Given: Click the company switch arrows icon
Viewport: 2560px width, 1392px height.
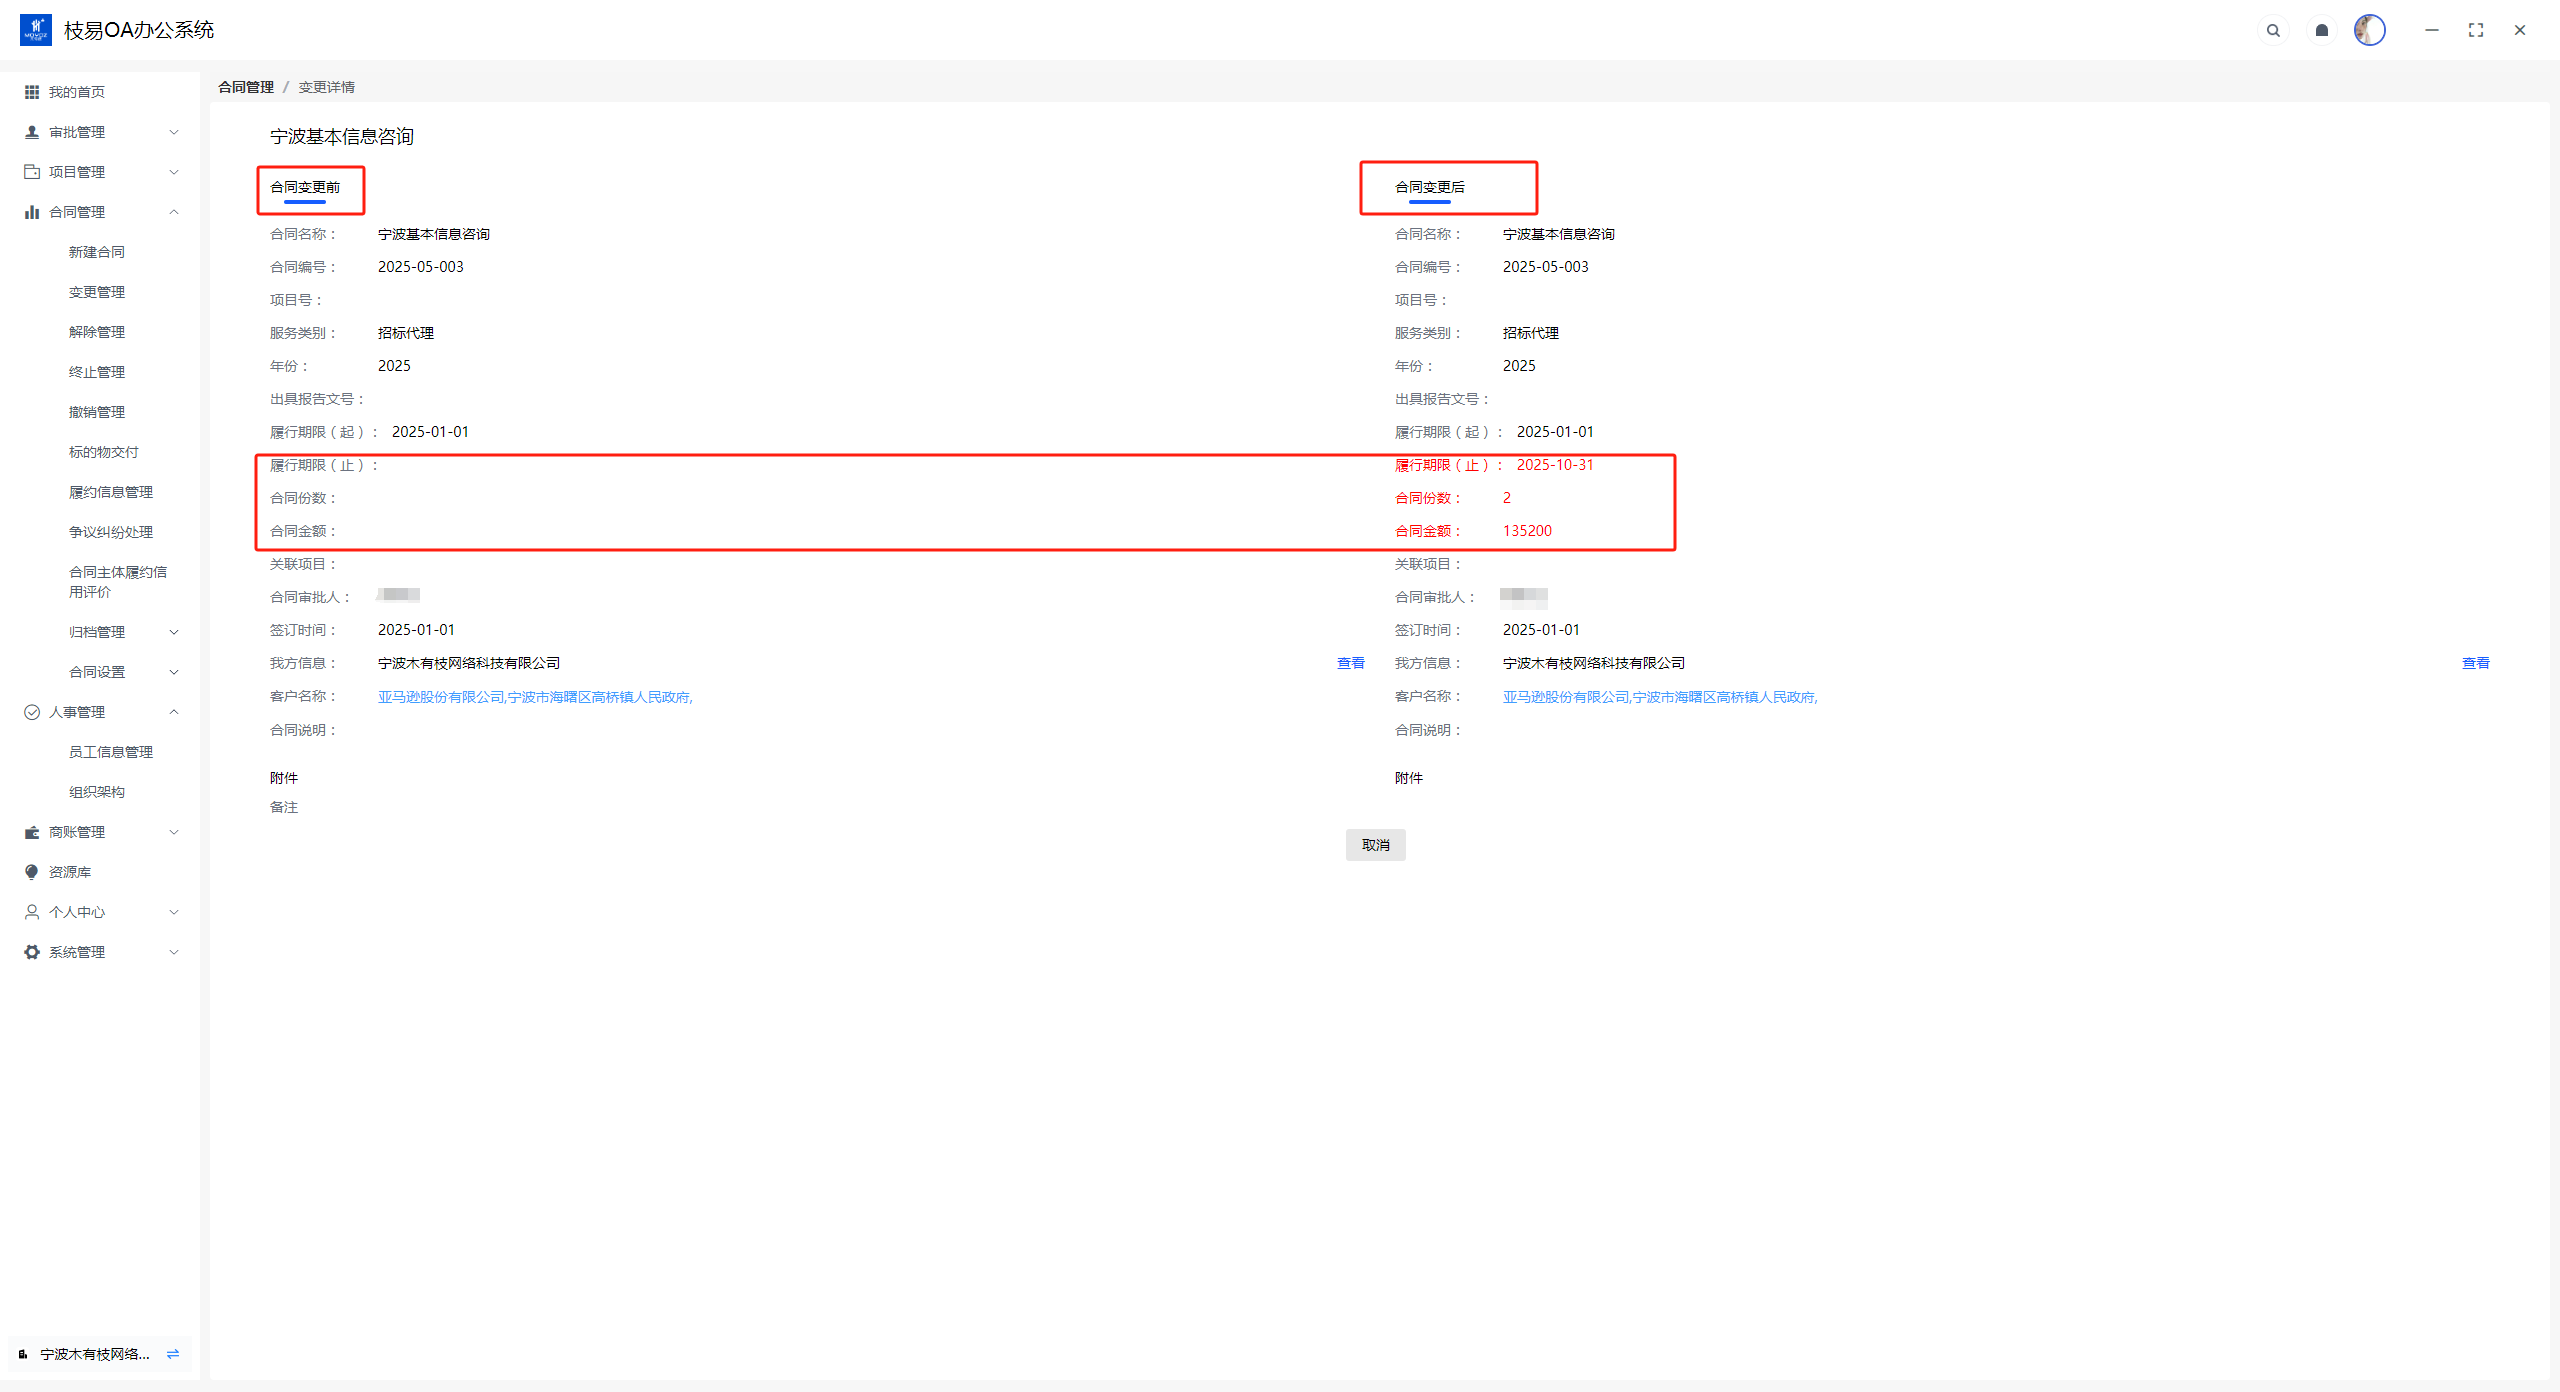Looking at the screenshot, I should click(x=173, y=1354).
